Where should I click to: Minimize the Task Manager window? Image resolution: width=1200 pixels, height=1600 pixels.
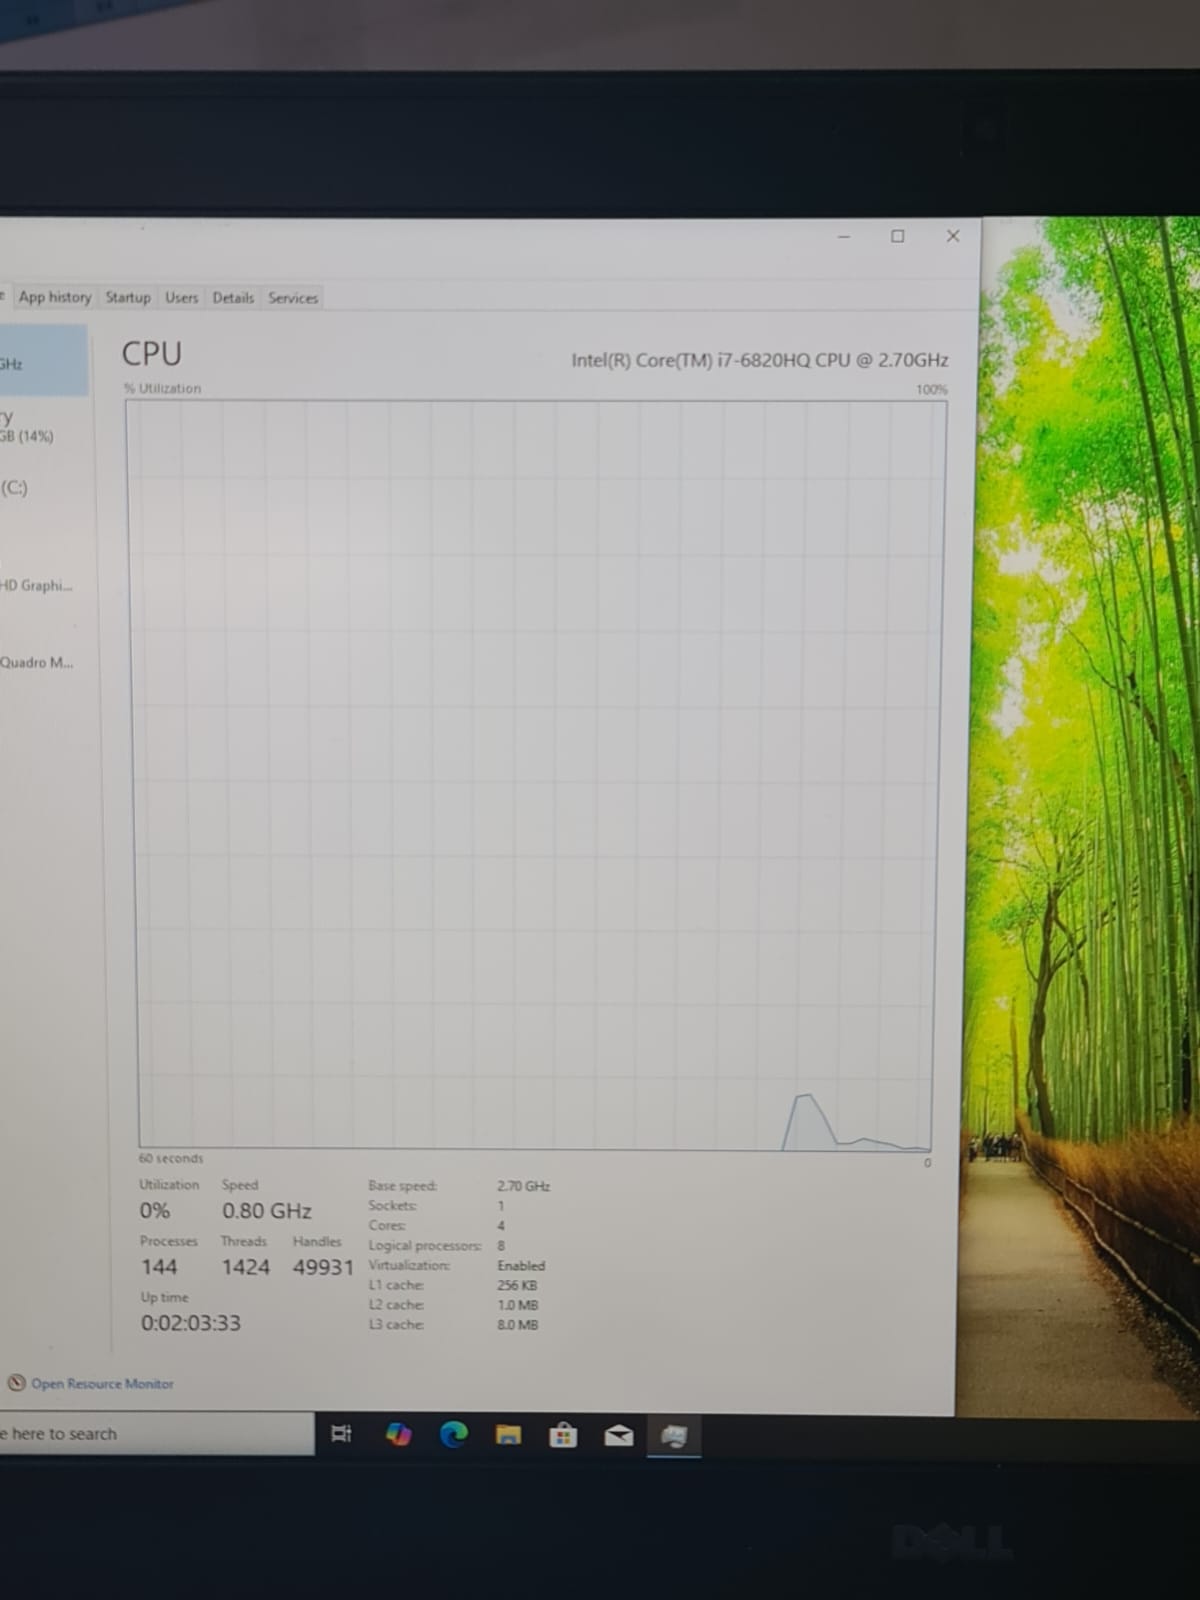[844, 236]
